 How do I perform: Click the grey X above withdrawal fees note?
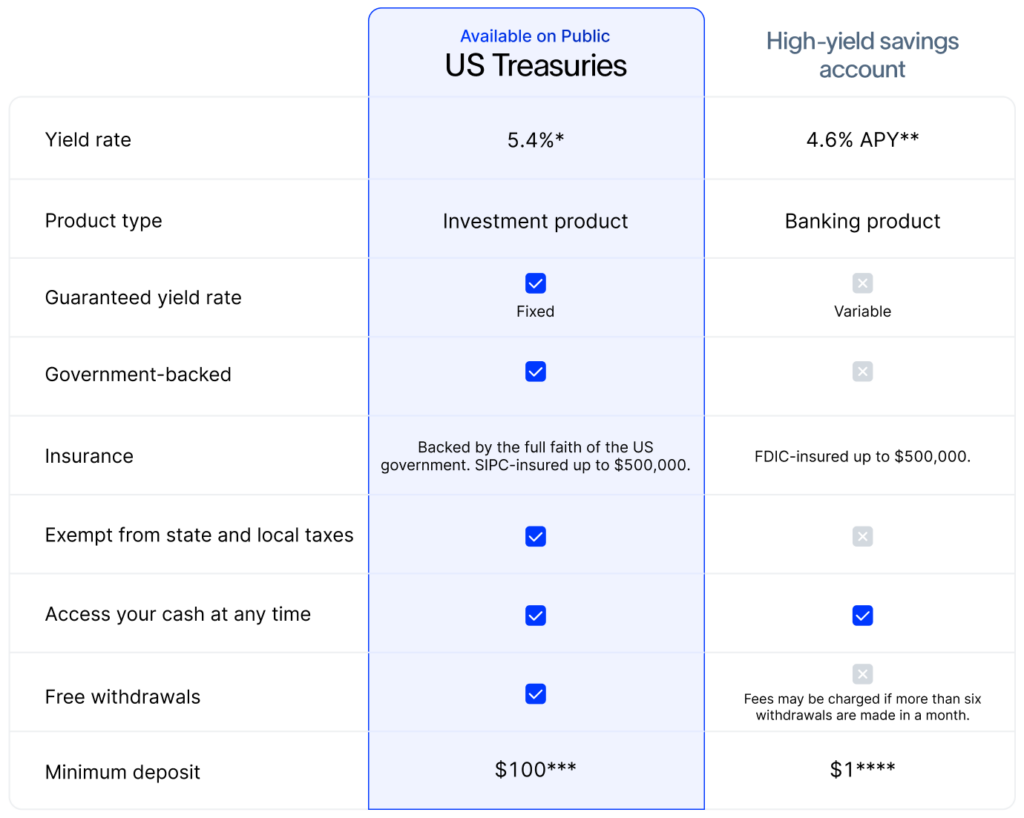tap(862, 674)
